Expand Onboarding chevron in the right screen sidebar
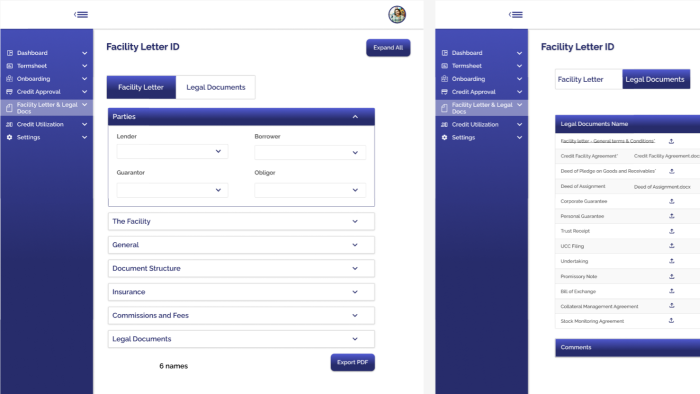Viewport: 700px width, 394px height. 519,79
